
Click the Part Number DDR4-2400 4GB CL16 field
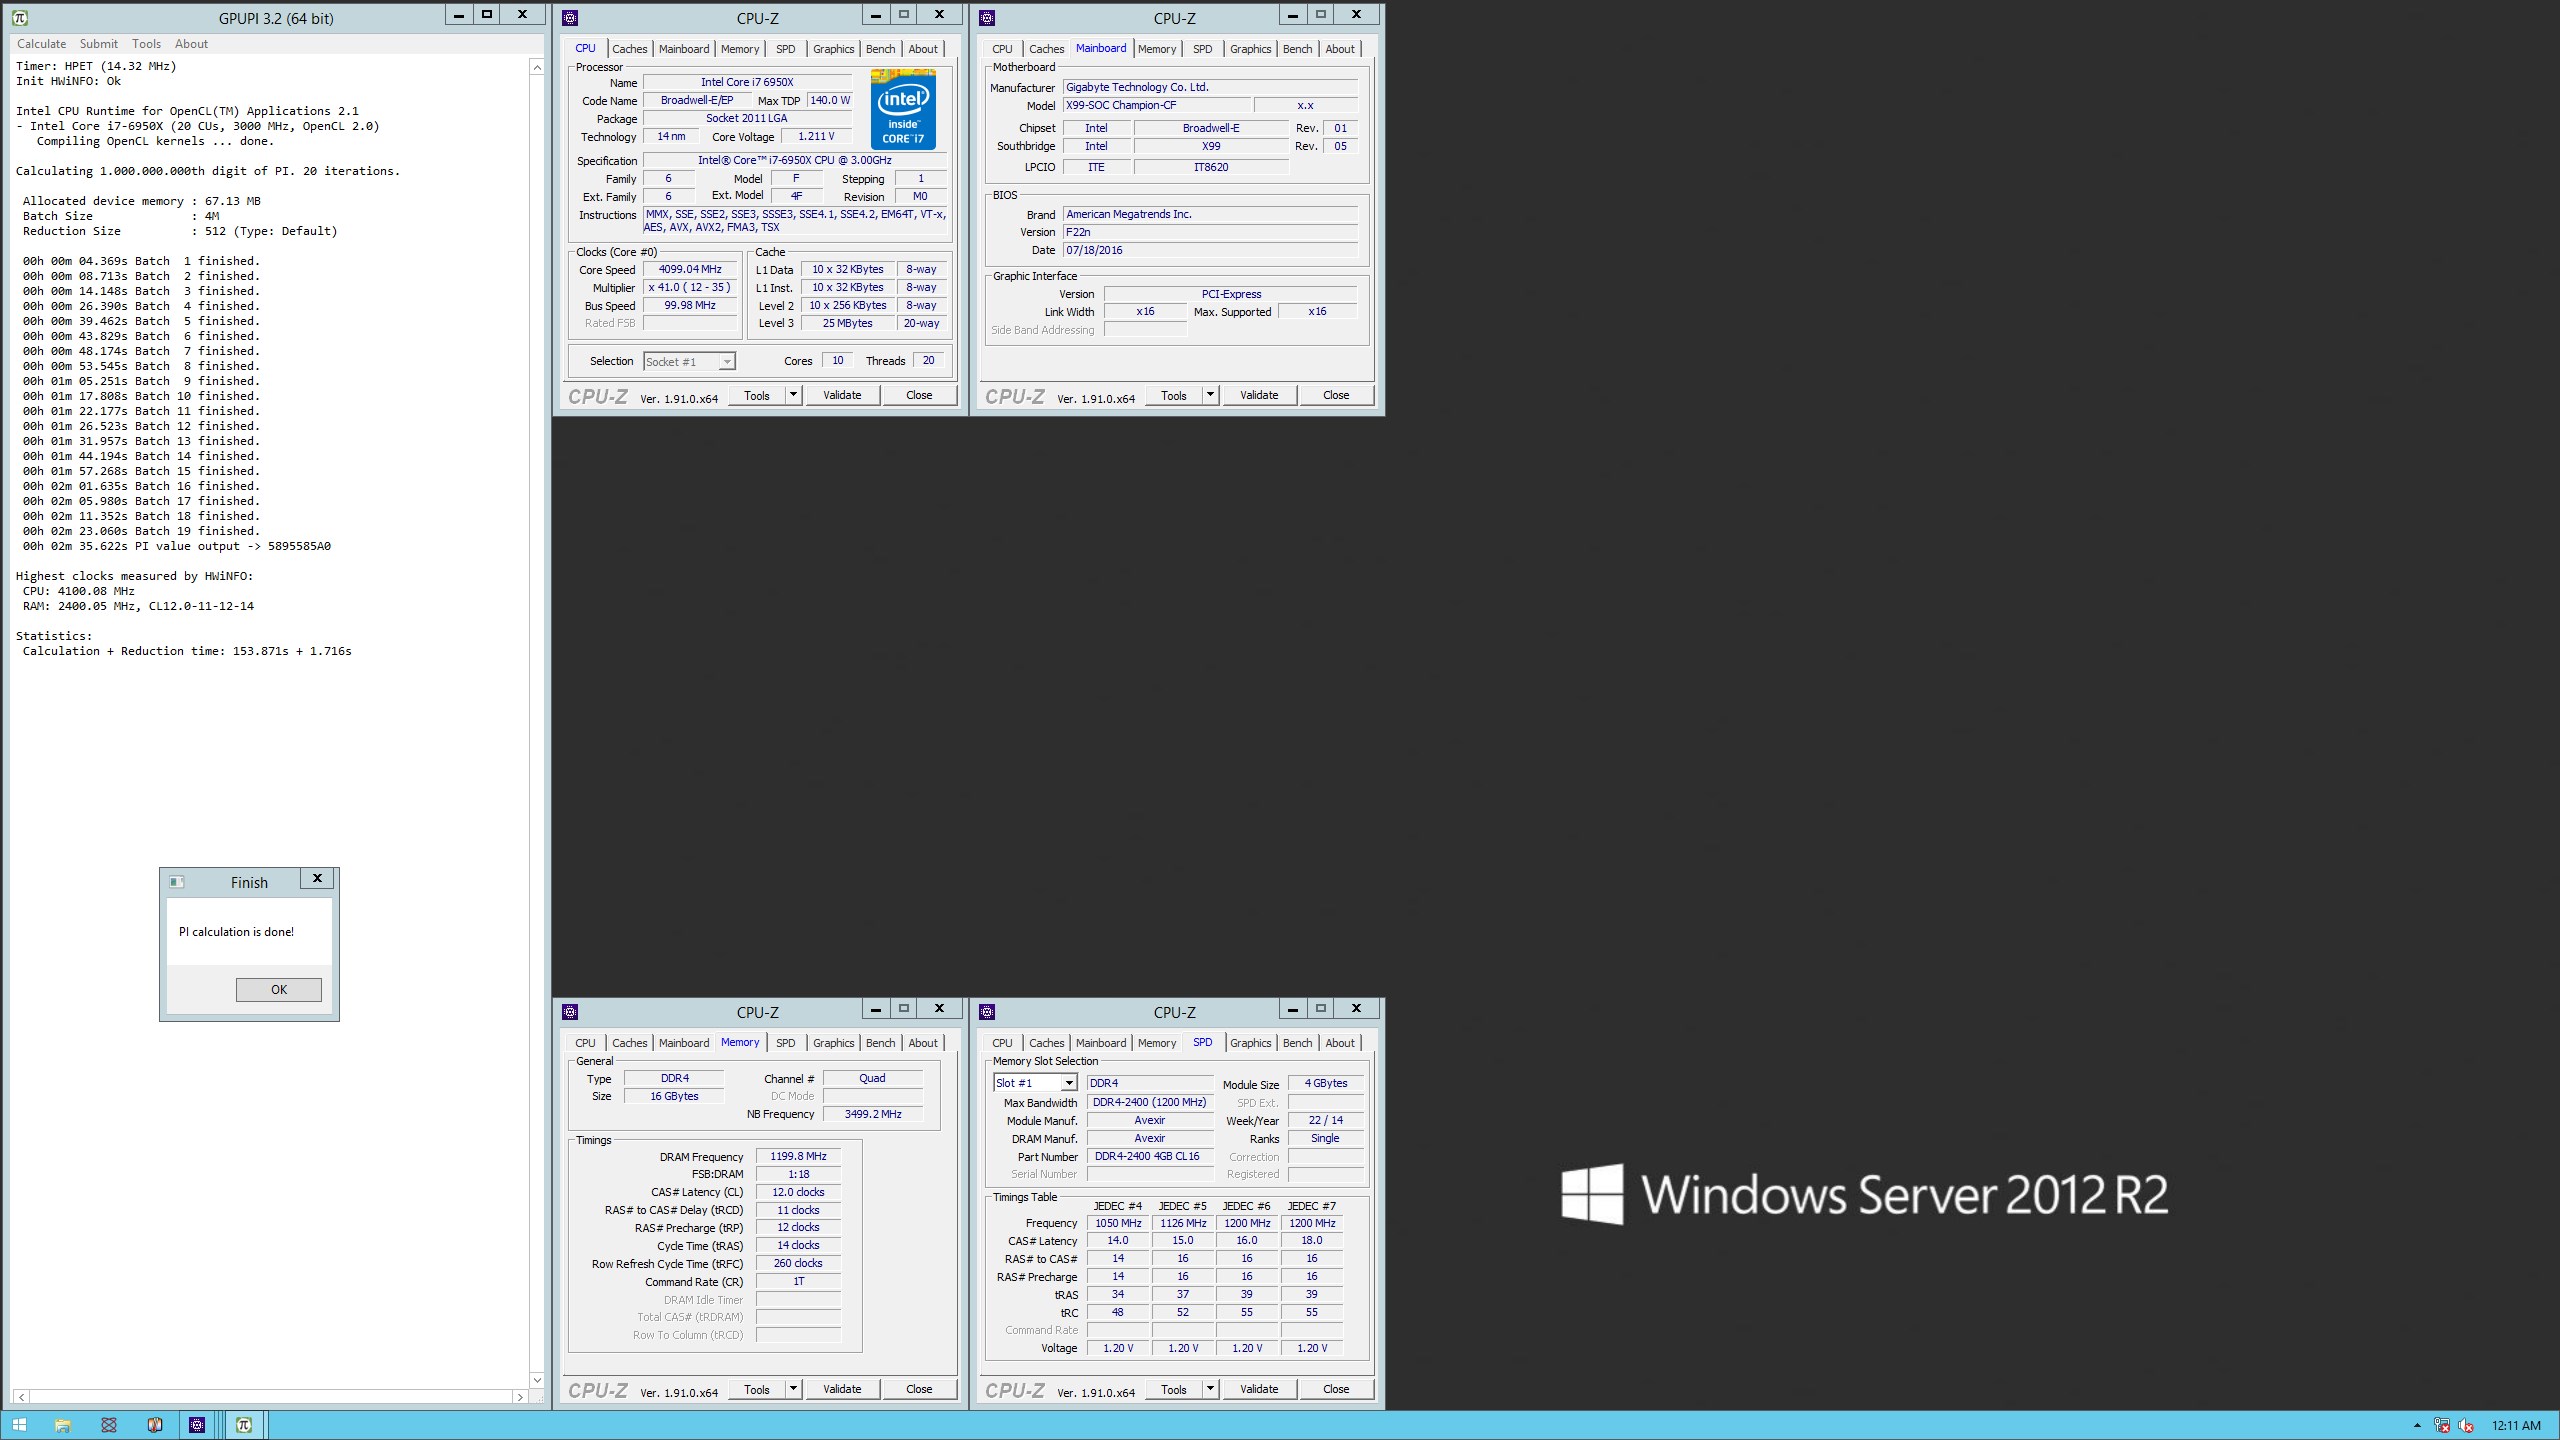1150,1156
